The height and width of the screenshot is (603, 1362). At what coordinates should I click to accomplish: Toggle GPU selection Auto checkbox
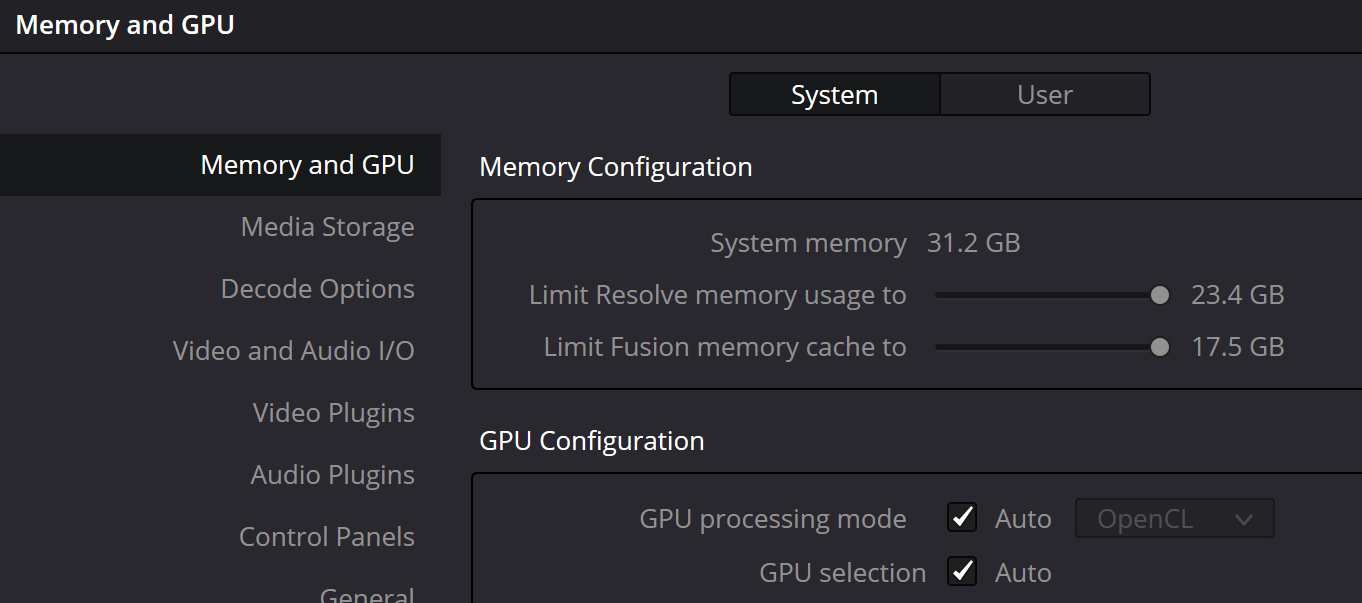click(962, 572)
